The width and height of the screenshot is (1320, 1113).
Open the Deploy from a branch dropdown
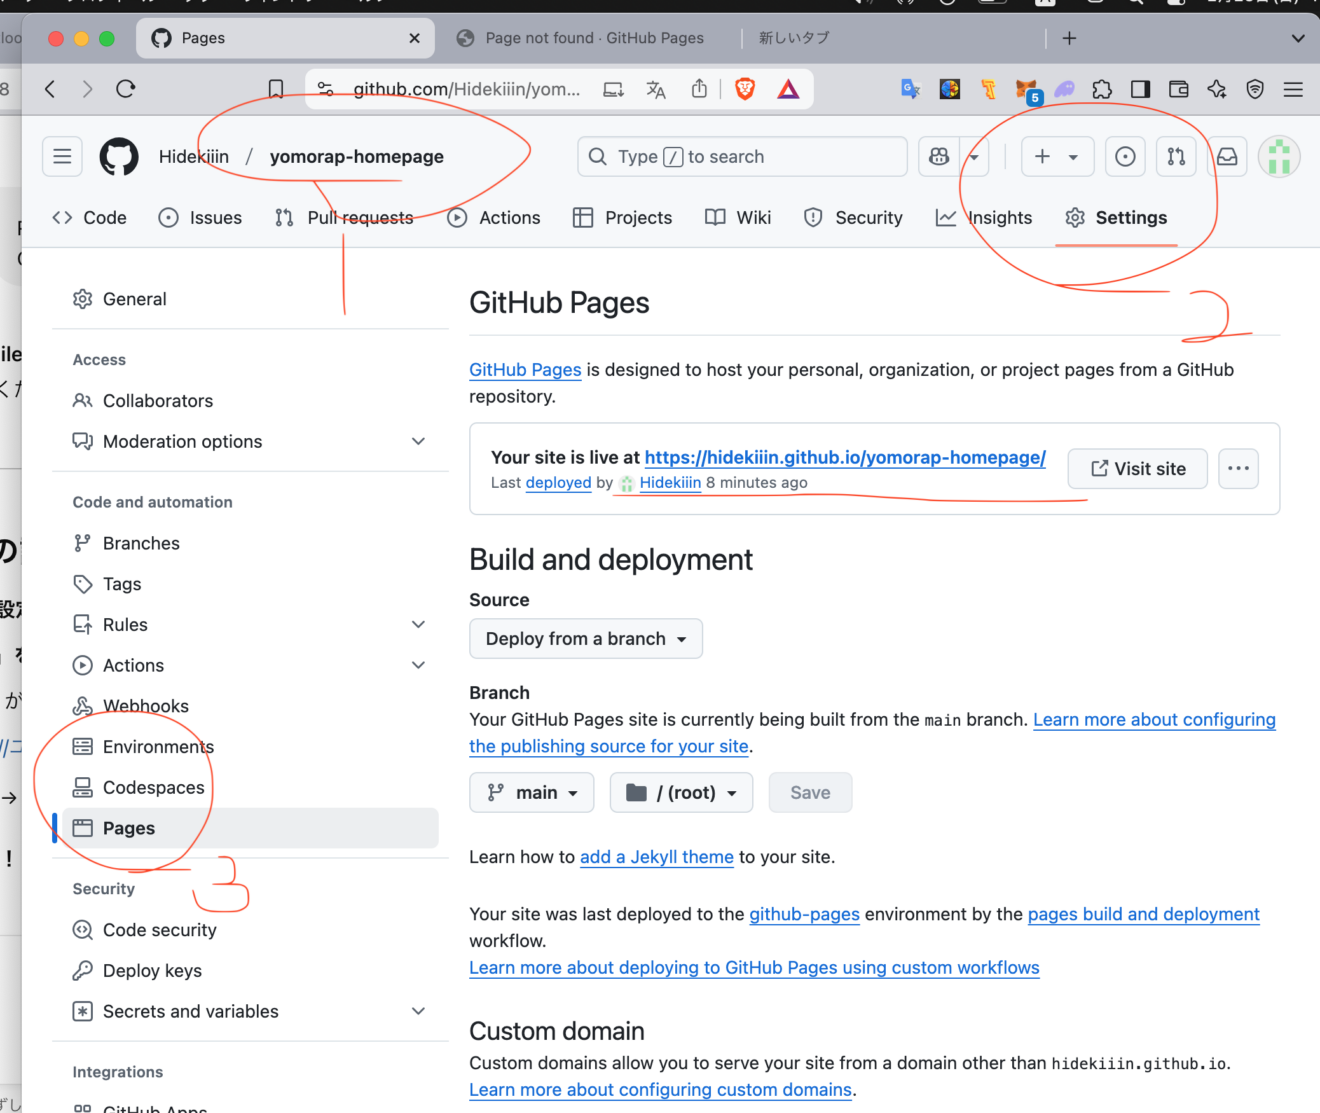[x=585, y=638]
